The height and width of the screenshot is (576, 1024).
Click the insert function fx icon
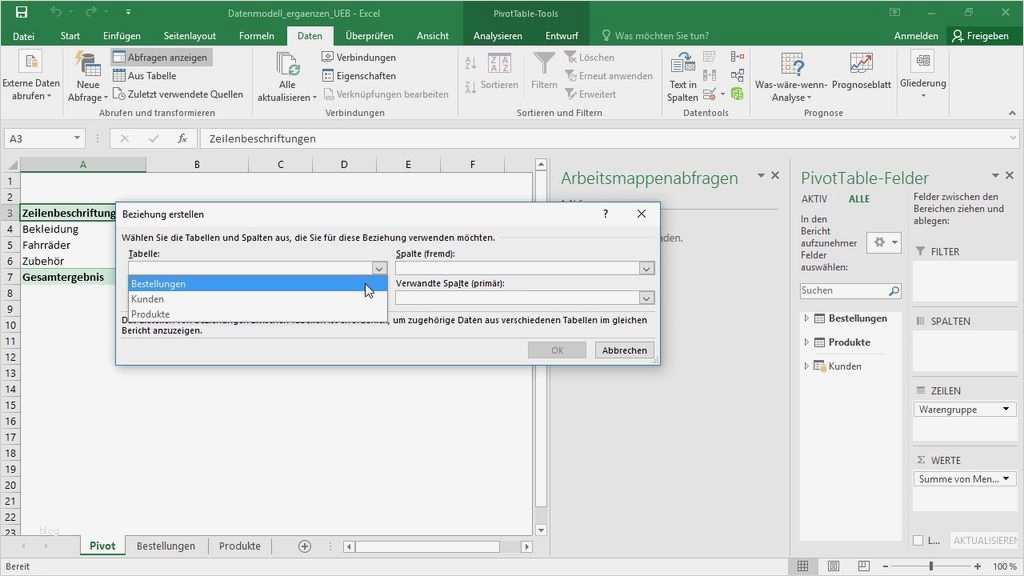click(x=182, y=138)
